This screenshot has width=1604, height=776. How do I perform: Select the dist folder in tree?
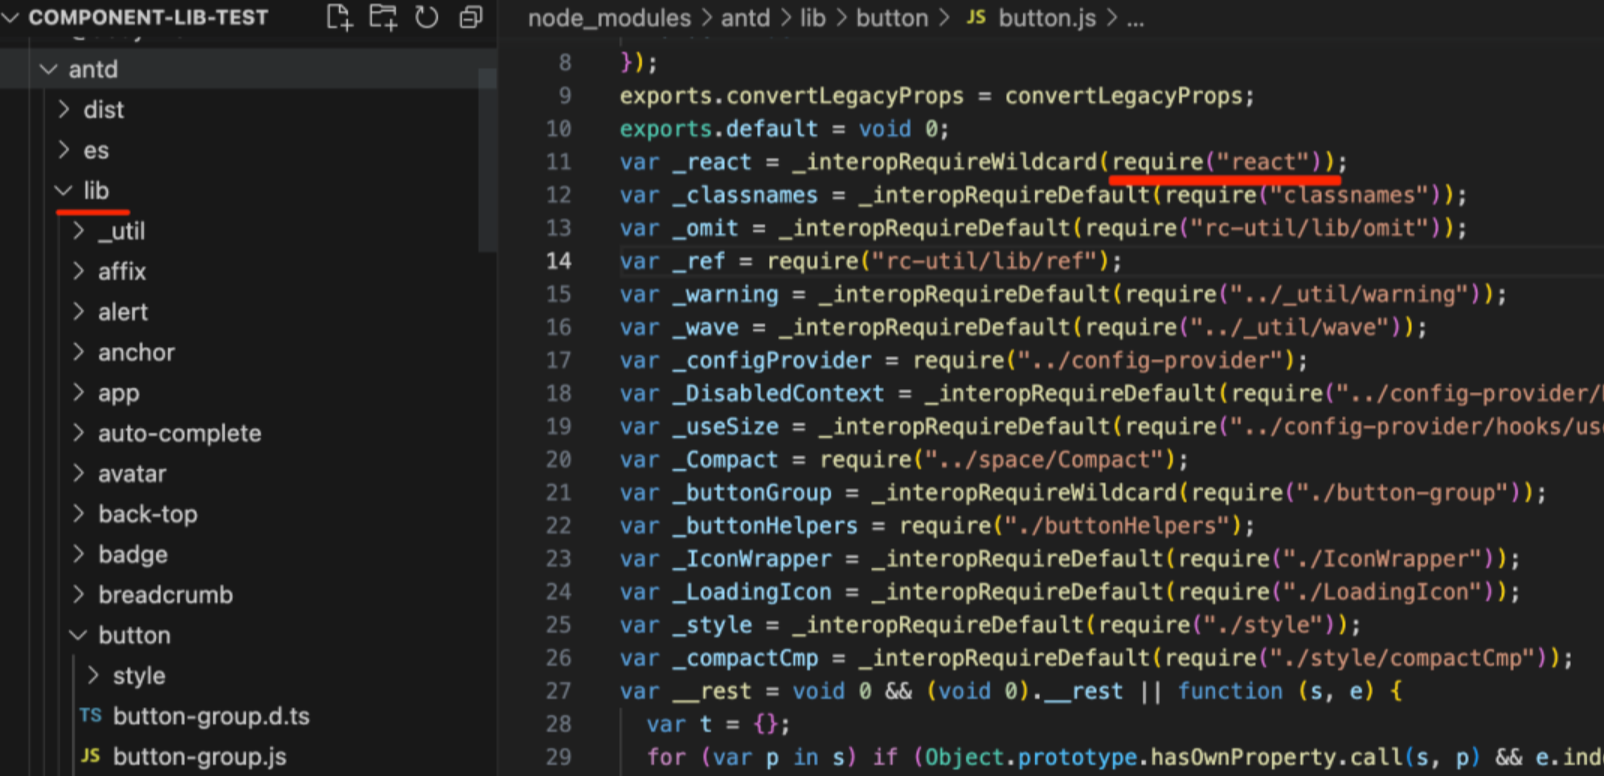coord(104,110)
